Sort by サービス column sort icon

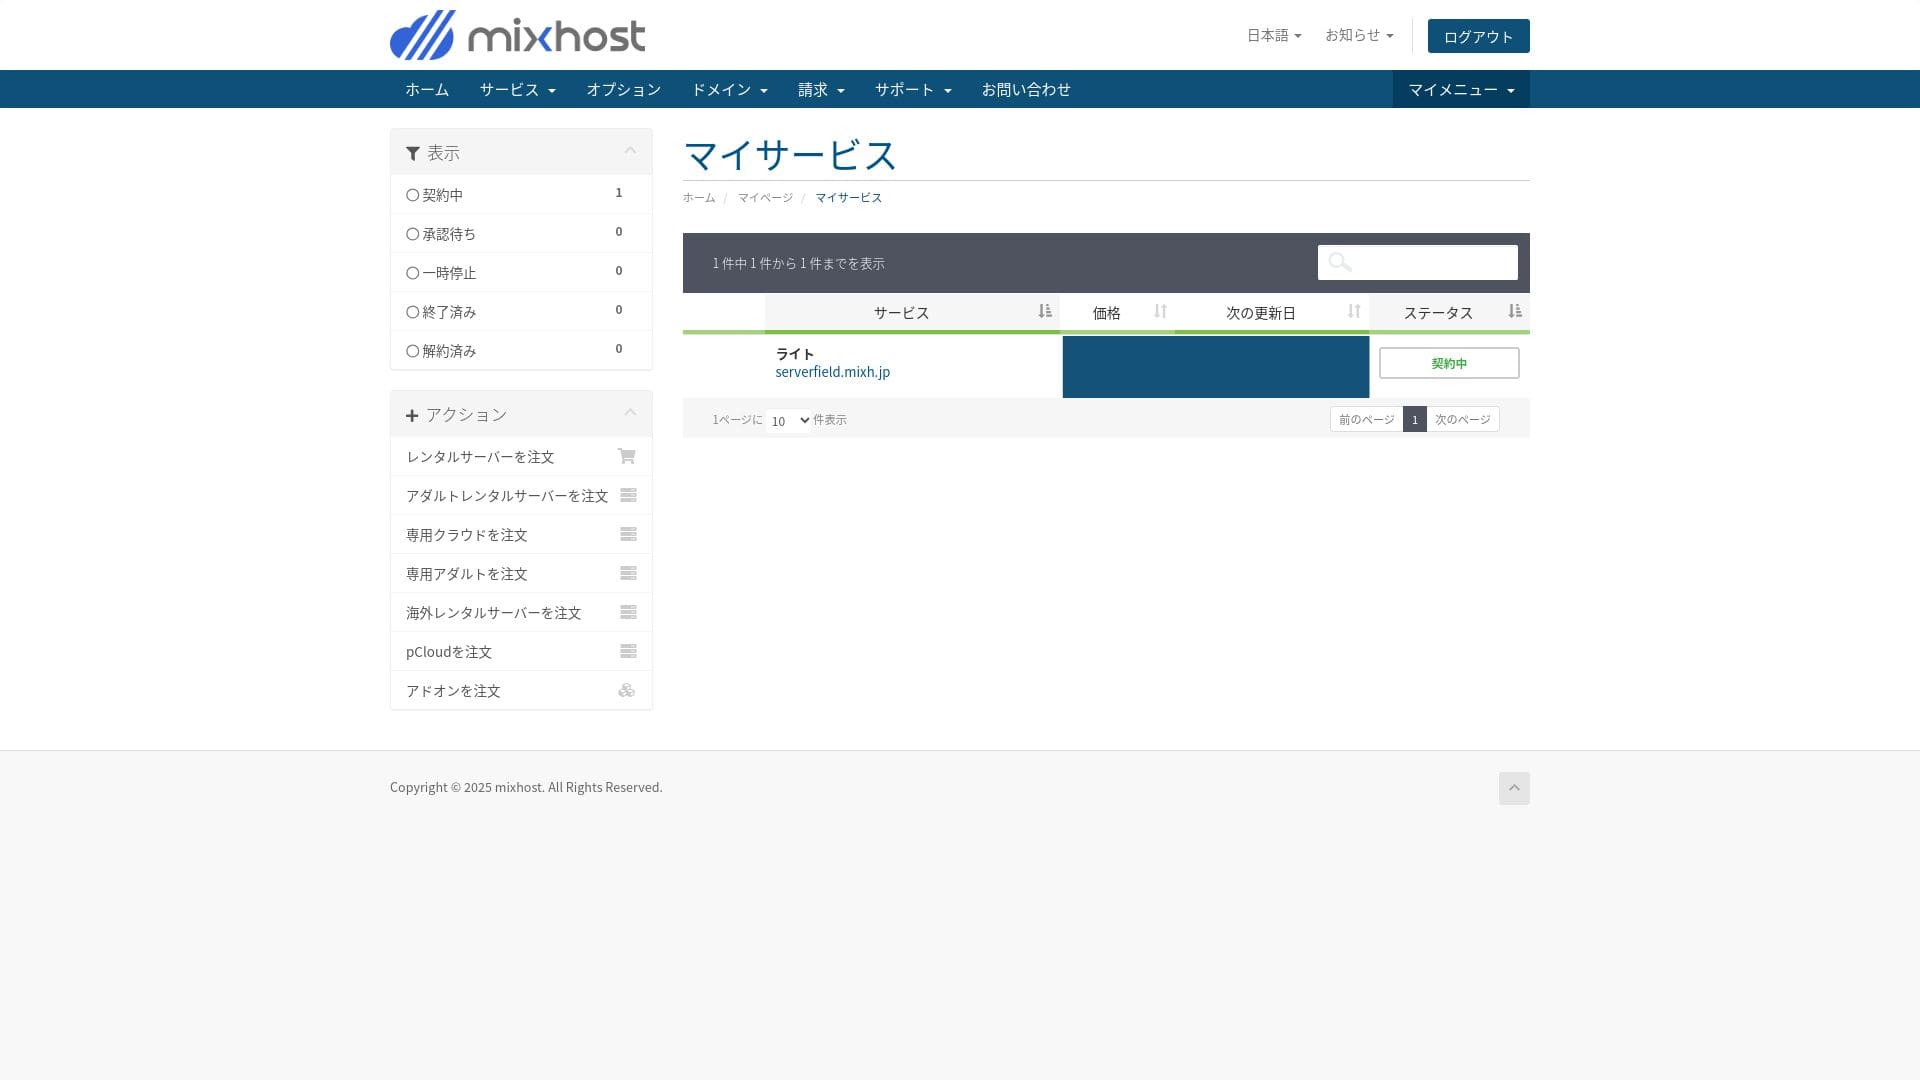[x=1044, y=312]
